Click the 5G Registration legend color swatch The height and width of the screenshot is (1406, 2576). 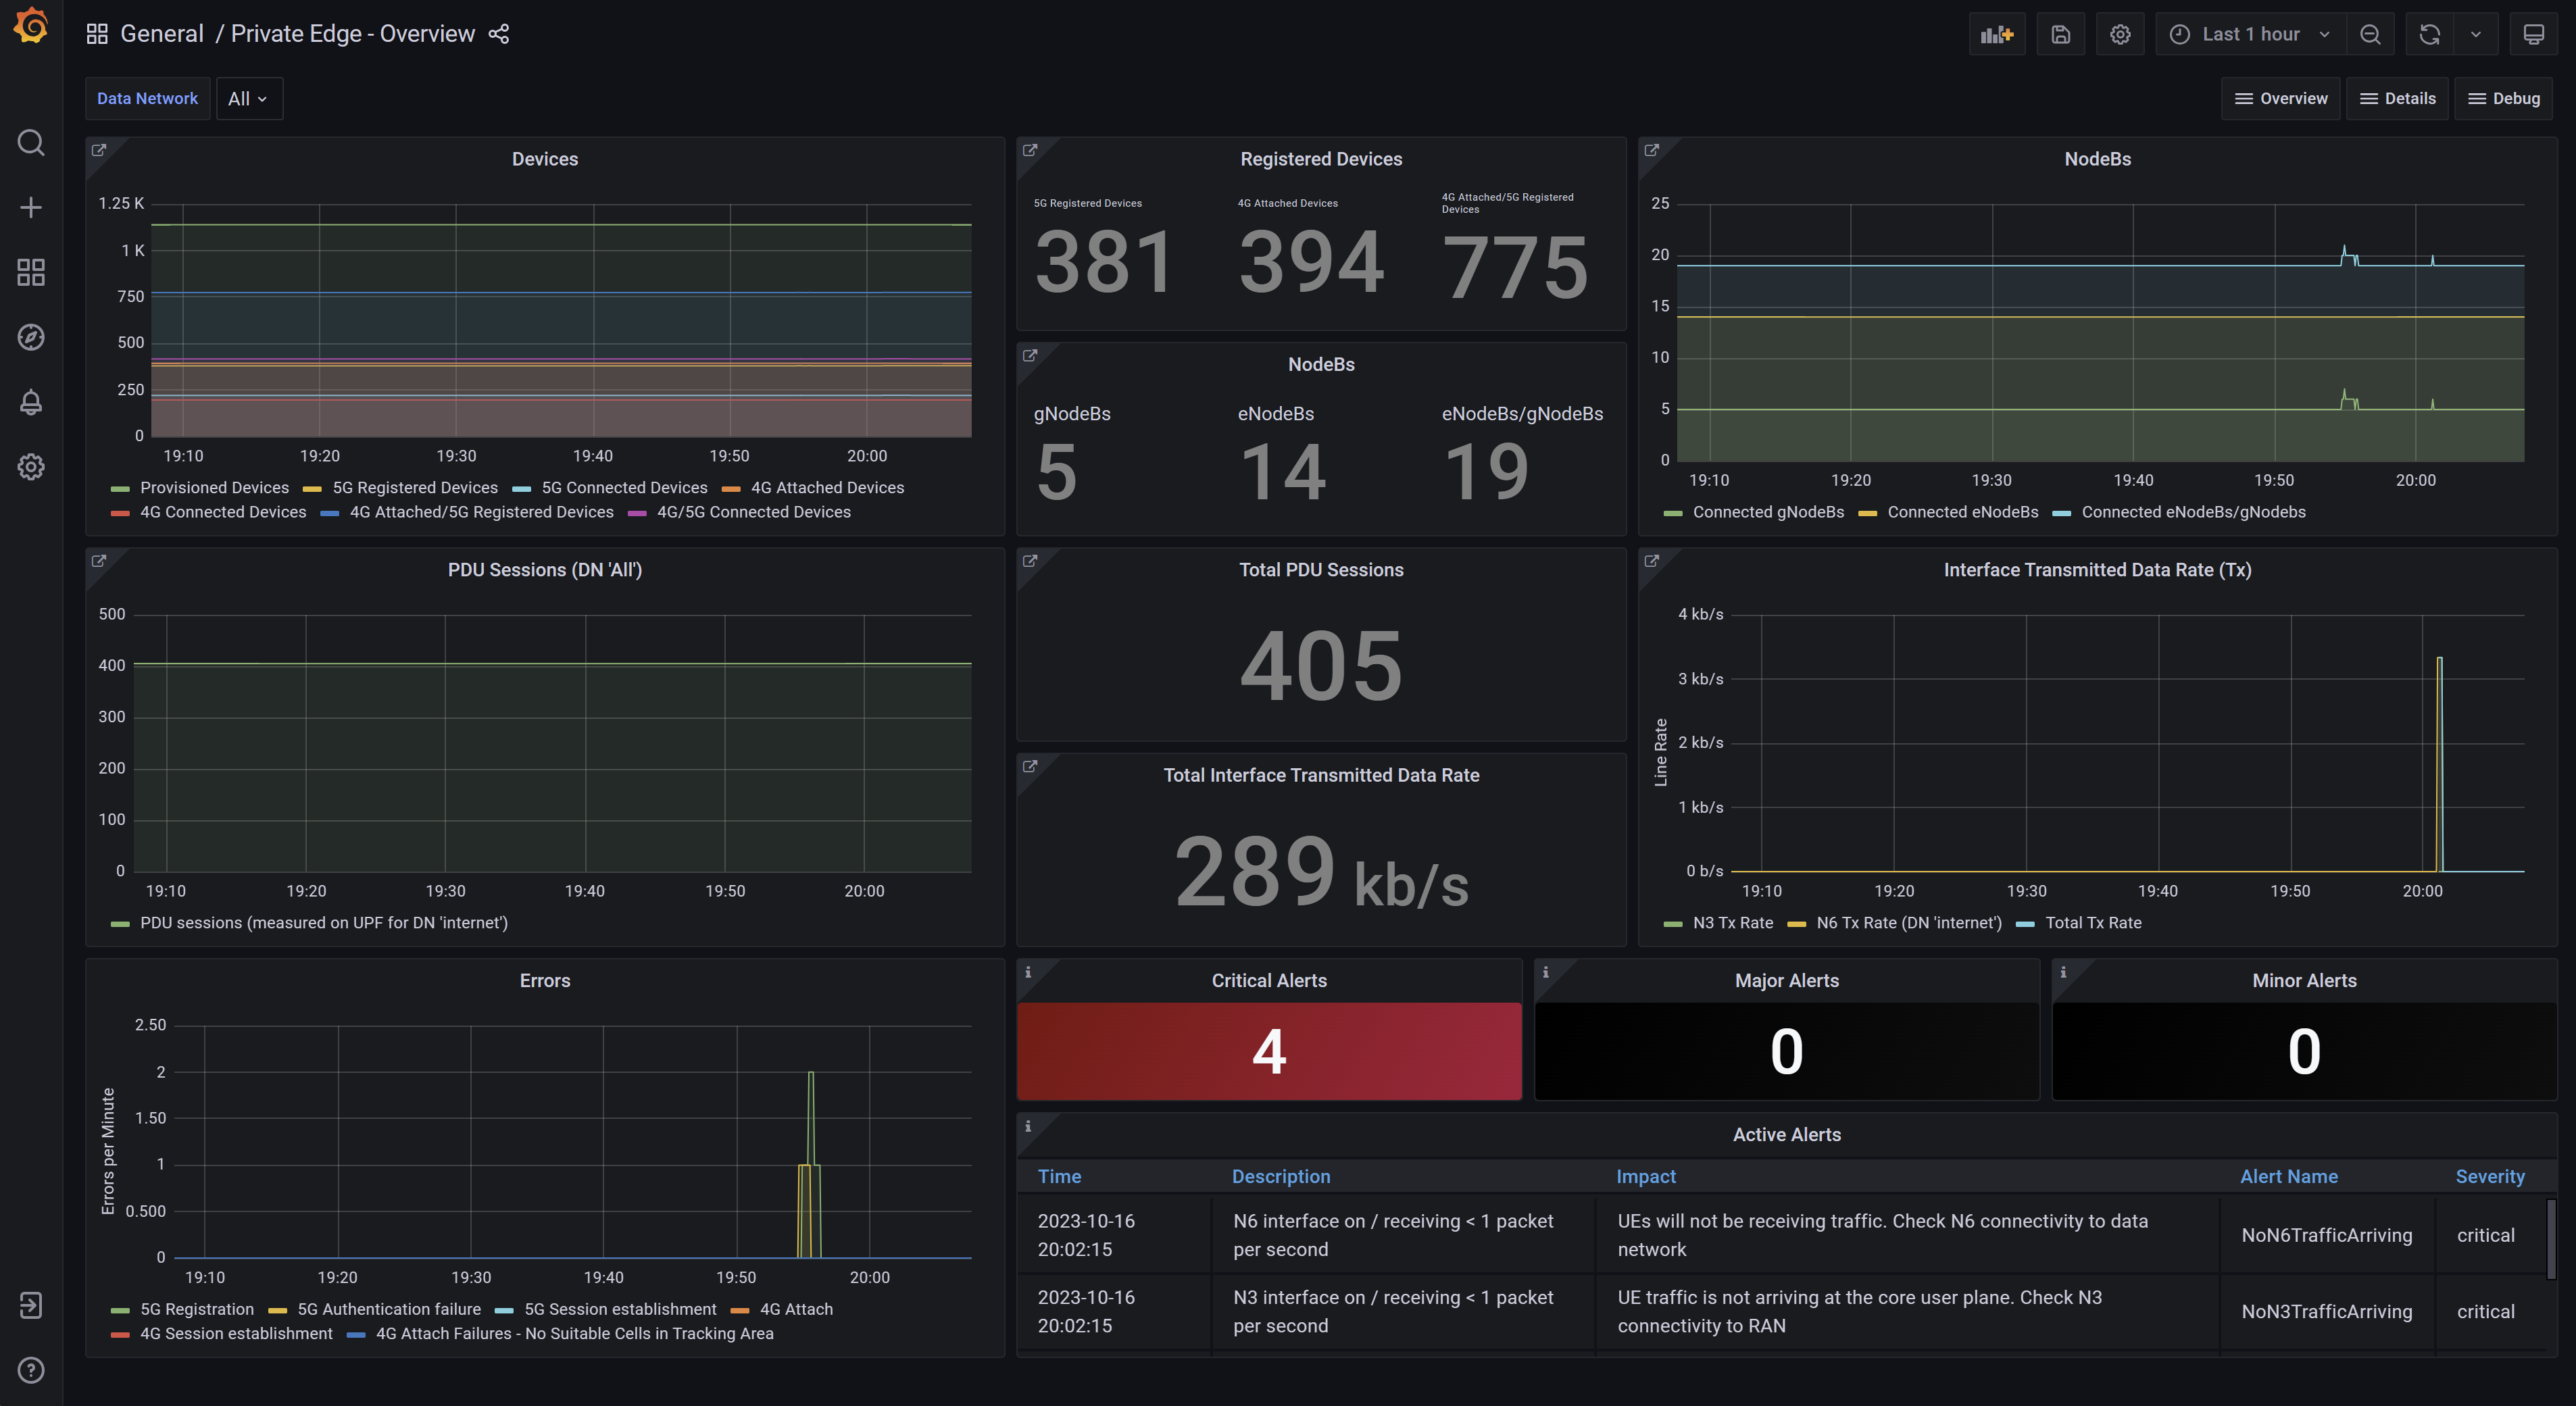click(120, 1310)
